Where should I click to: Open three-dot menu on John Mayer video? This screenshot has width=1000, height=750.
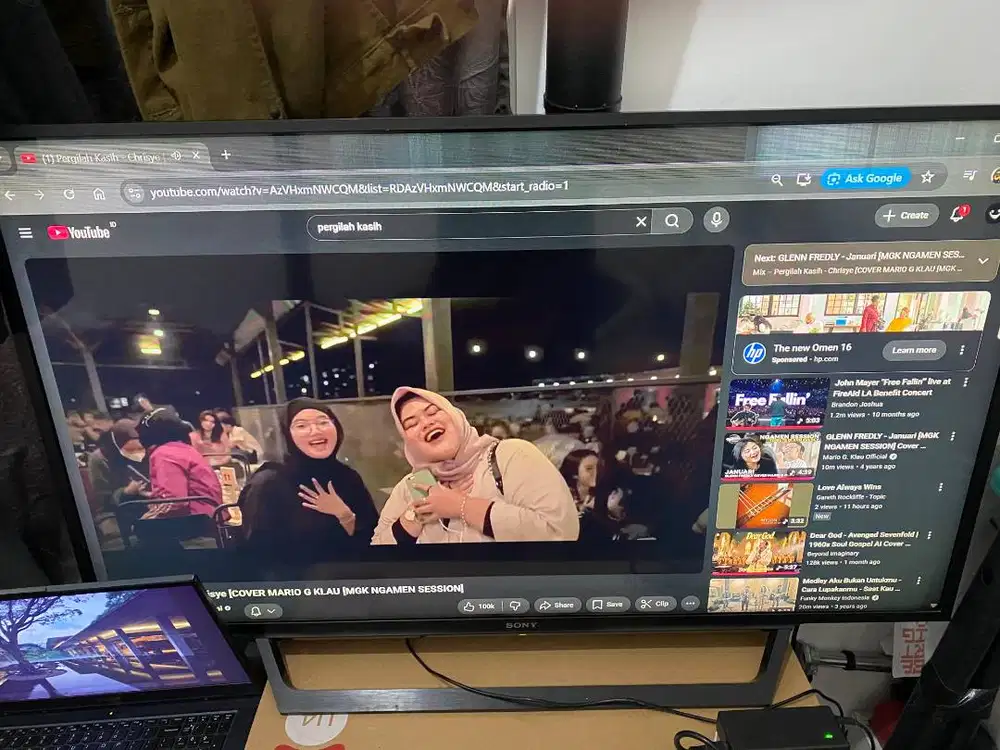click(966, 383)
